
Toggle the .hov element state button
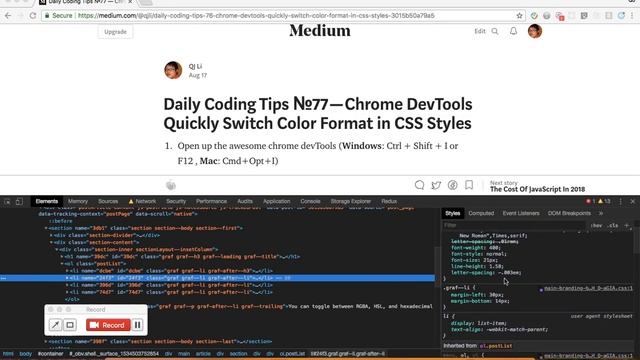(x=596, y=225)
